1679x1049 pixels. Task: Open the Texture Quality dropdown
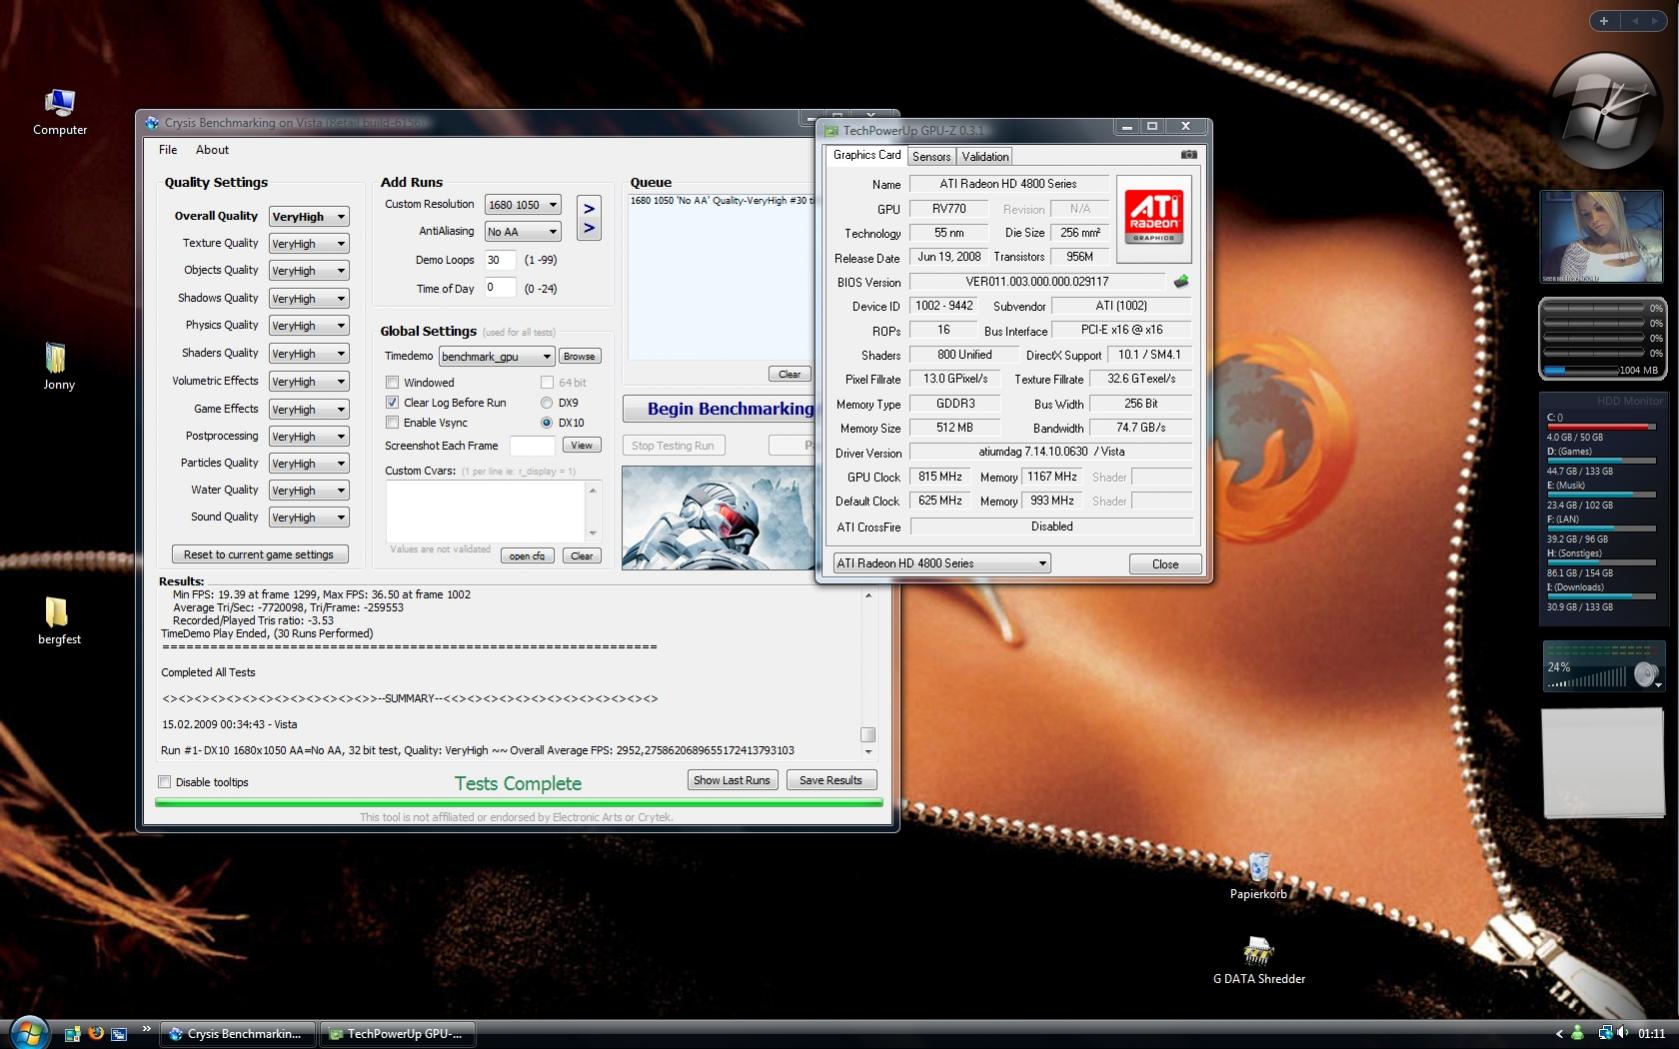309,244
